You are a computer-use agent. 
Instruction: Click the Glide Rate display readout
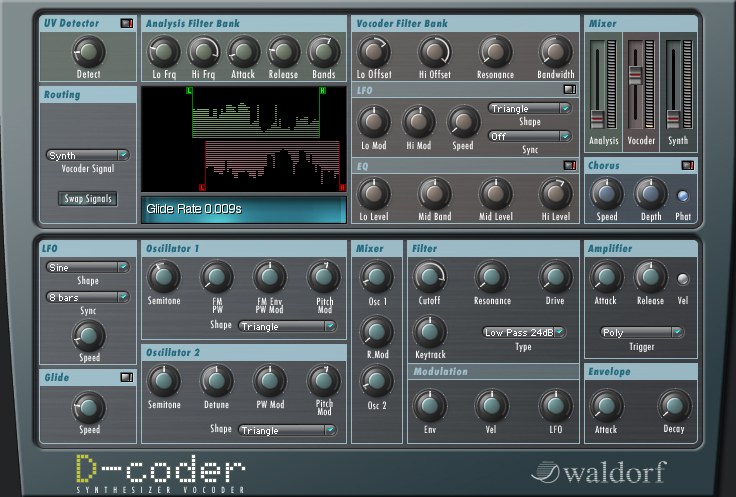click(x=244, y=209)
